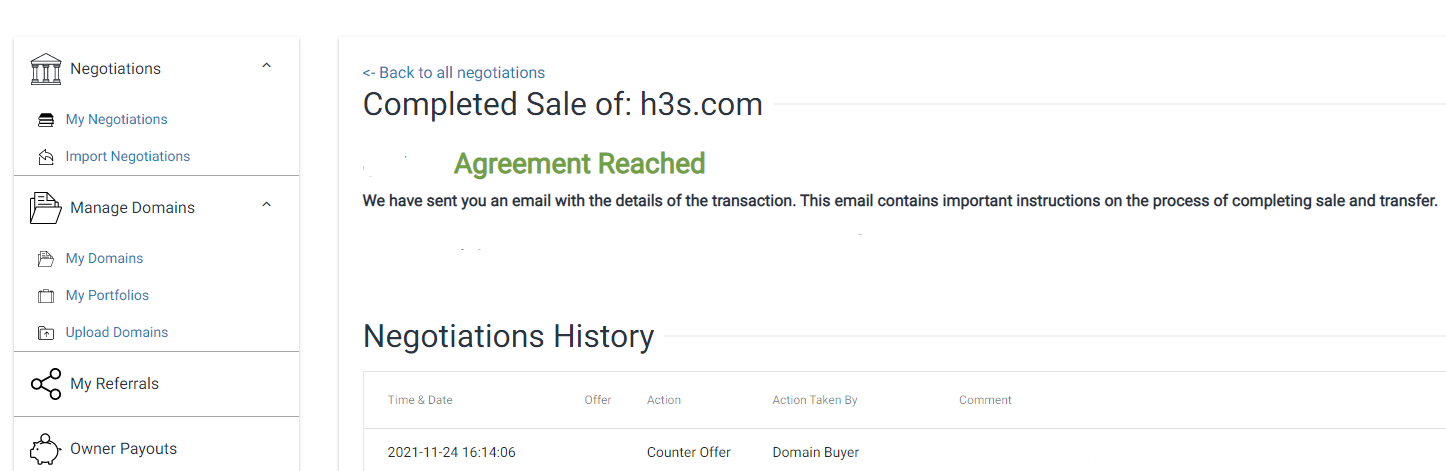
Task: Go back to all negotiations
Action: [x=454, y=72]
